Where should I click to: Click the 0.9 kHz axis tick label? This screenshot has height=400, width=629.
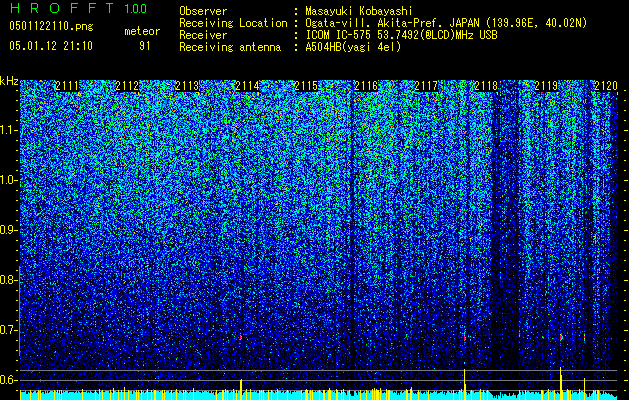pos(9,230)
